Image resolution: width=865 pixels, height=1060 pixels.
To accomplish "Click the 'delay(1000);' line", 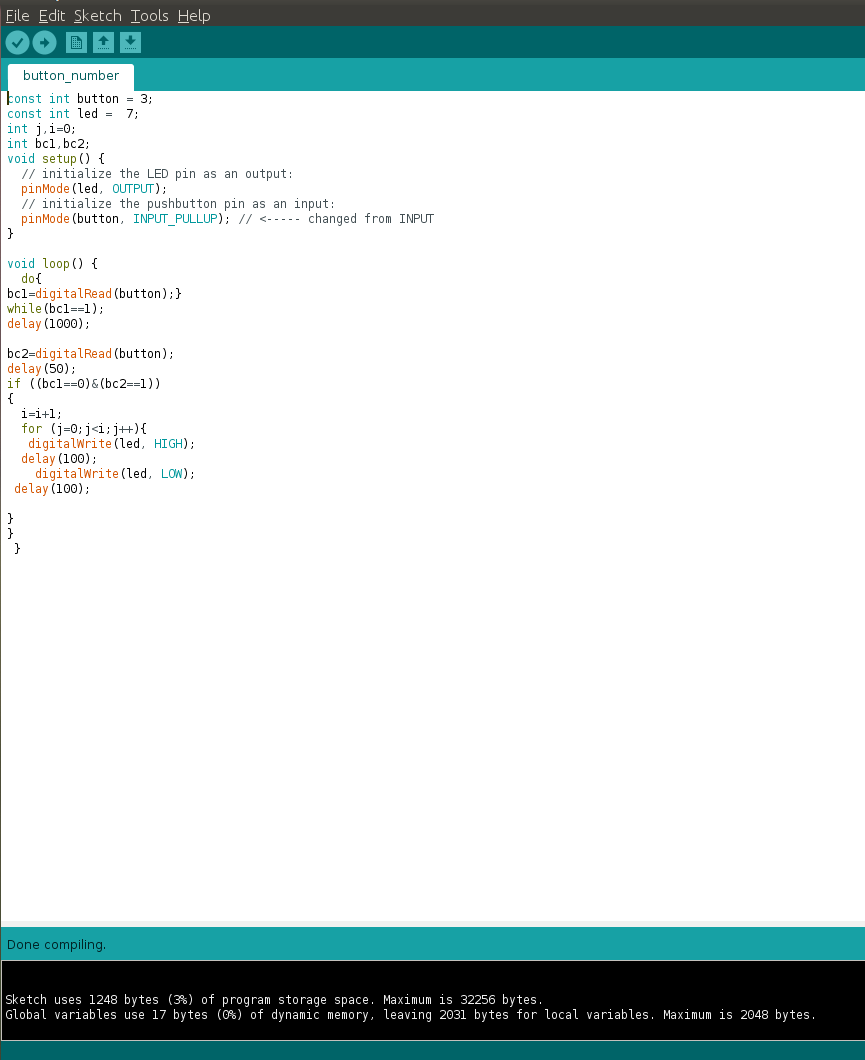I will pyautogui.click(x=49, y=323).
